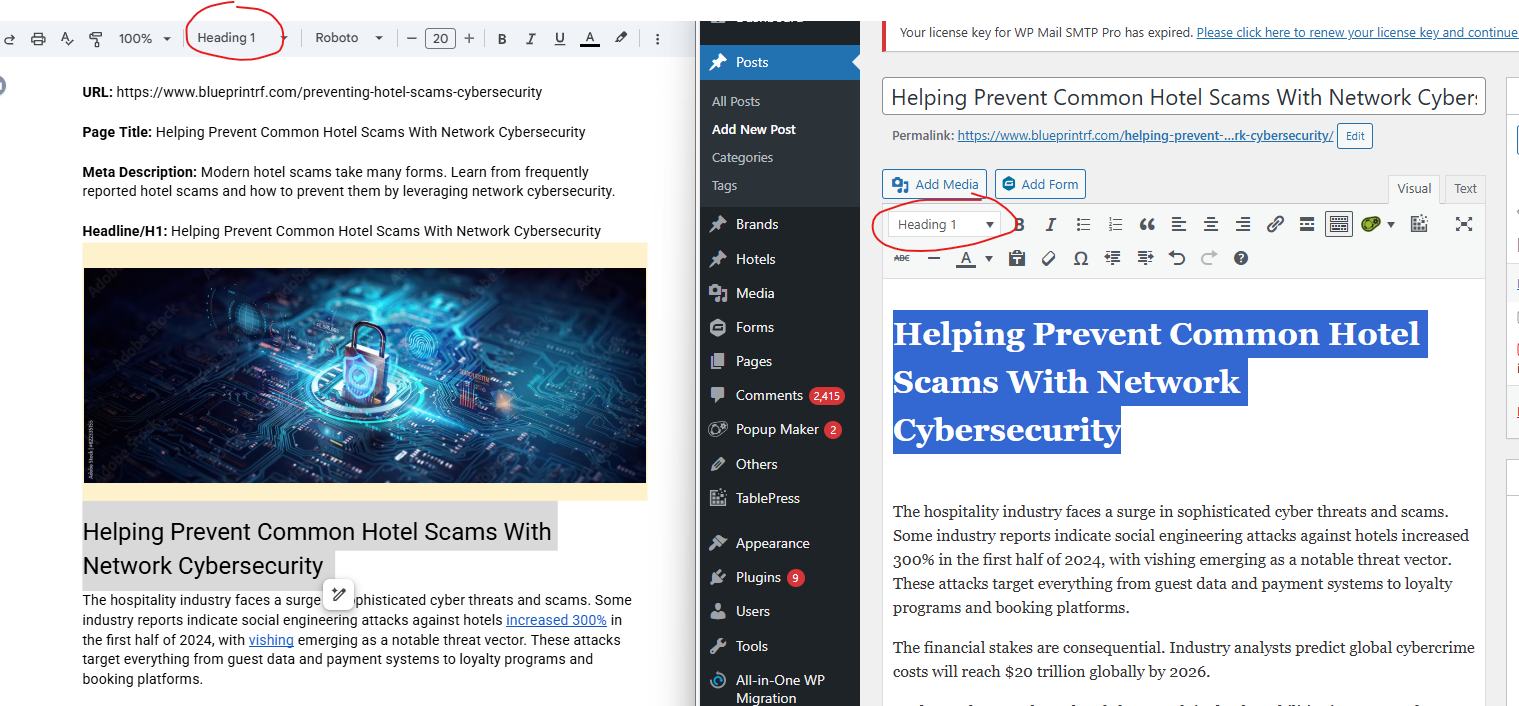Run spelling and grammar check in Docs

67,39
